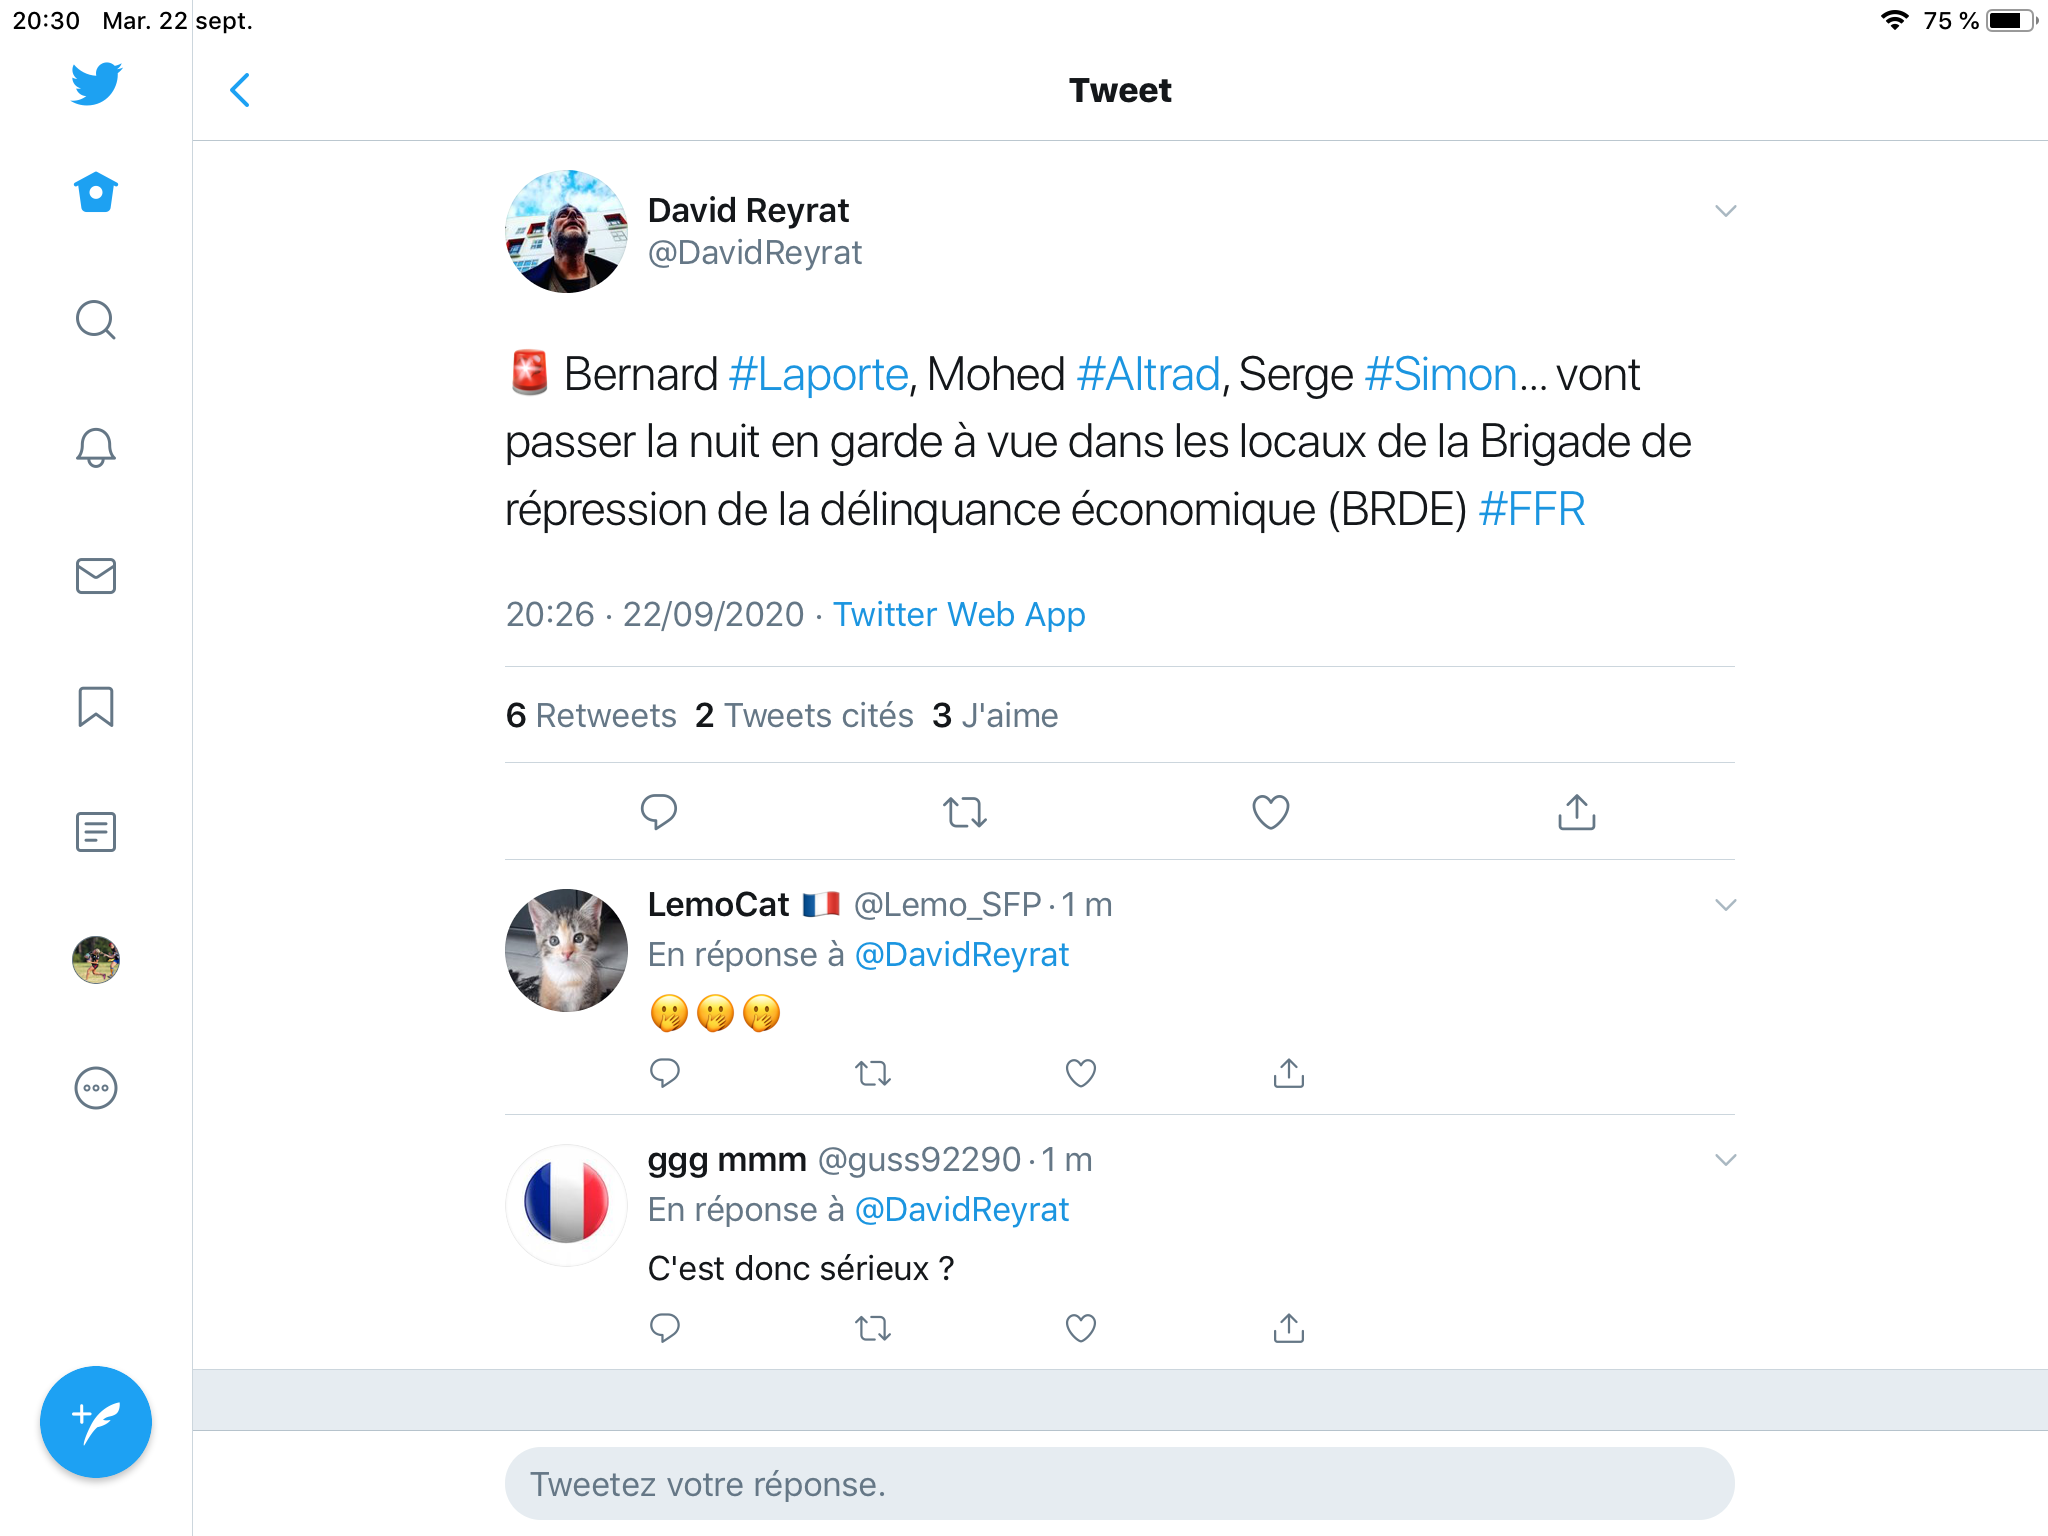
Task: Open the search magnifier in sidebar
Action: pyautogui.click(x=96, y=320)
